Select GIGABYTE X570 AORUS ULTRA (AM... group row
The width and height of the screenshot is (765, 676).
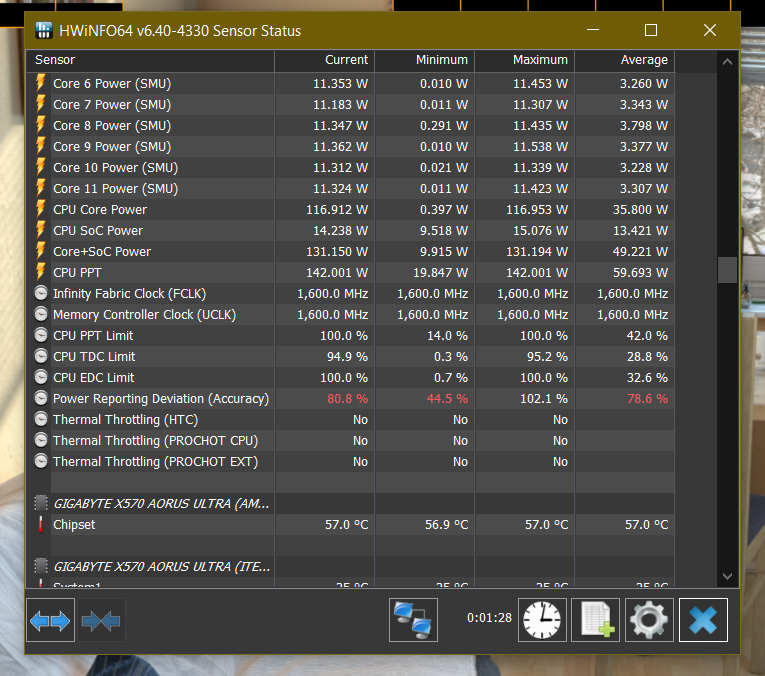point(350,503)
